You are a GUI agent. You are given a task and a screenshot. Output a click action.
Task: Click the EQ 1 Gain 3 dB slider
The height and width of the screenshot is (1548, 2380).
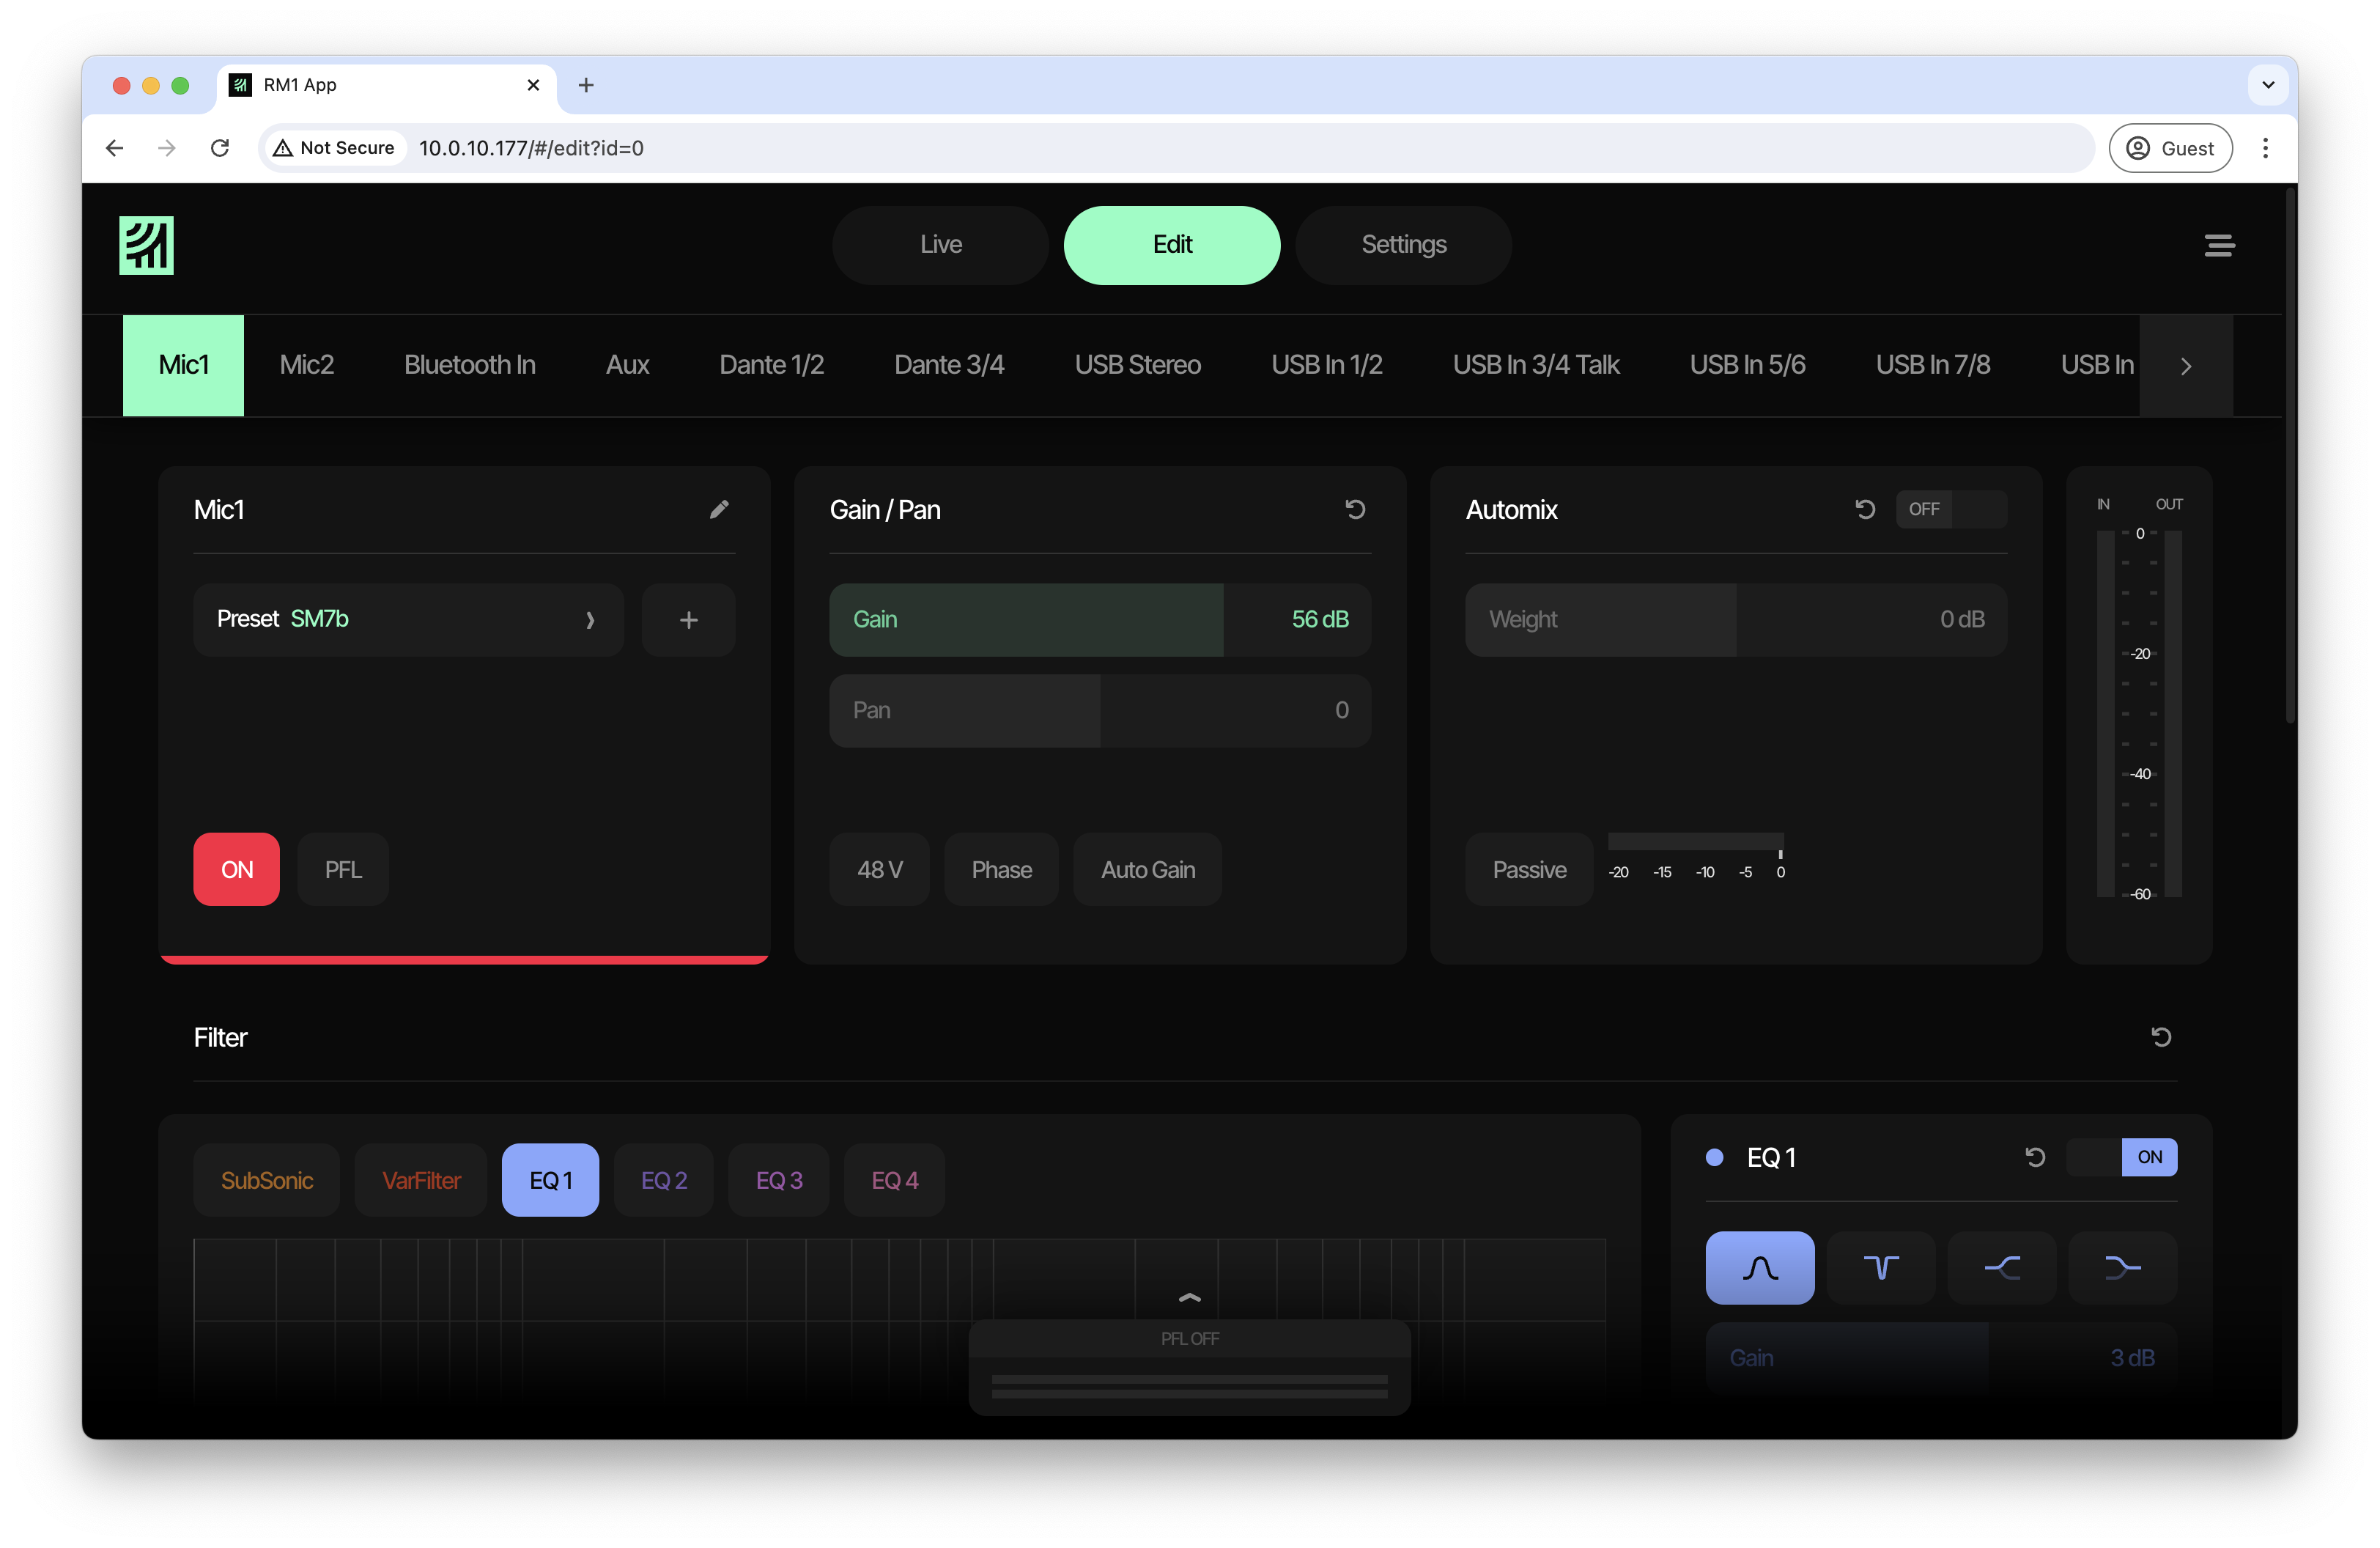tap(1941, 1358)
